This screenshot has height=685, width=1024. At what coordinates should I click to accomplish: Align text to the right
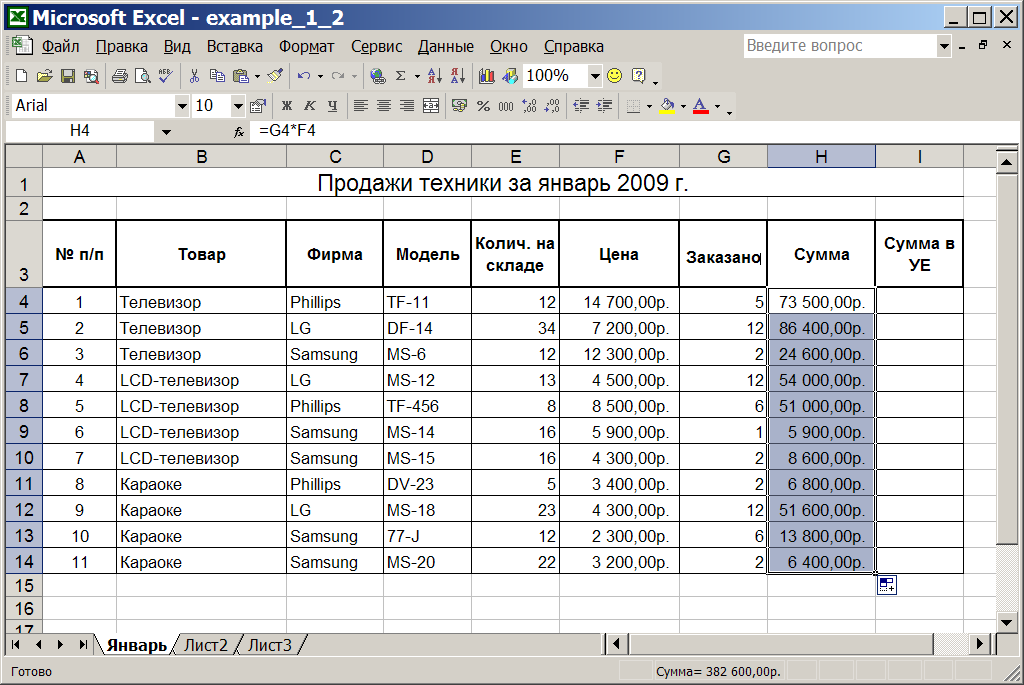coord(407,106)
